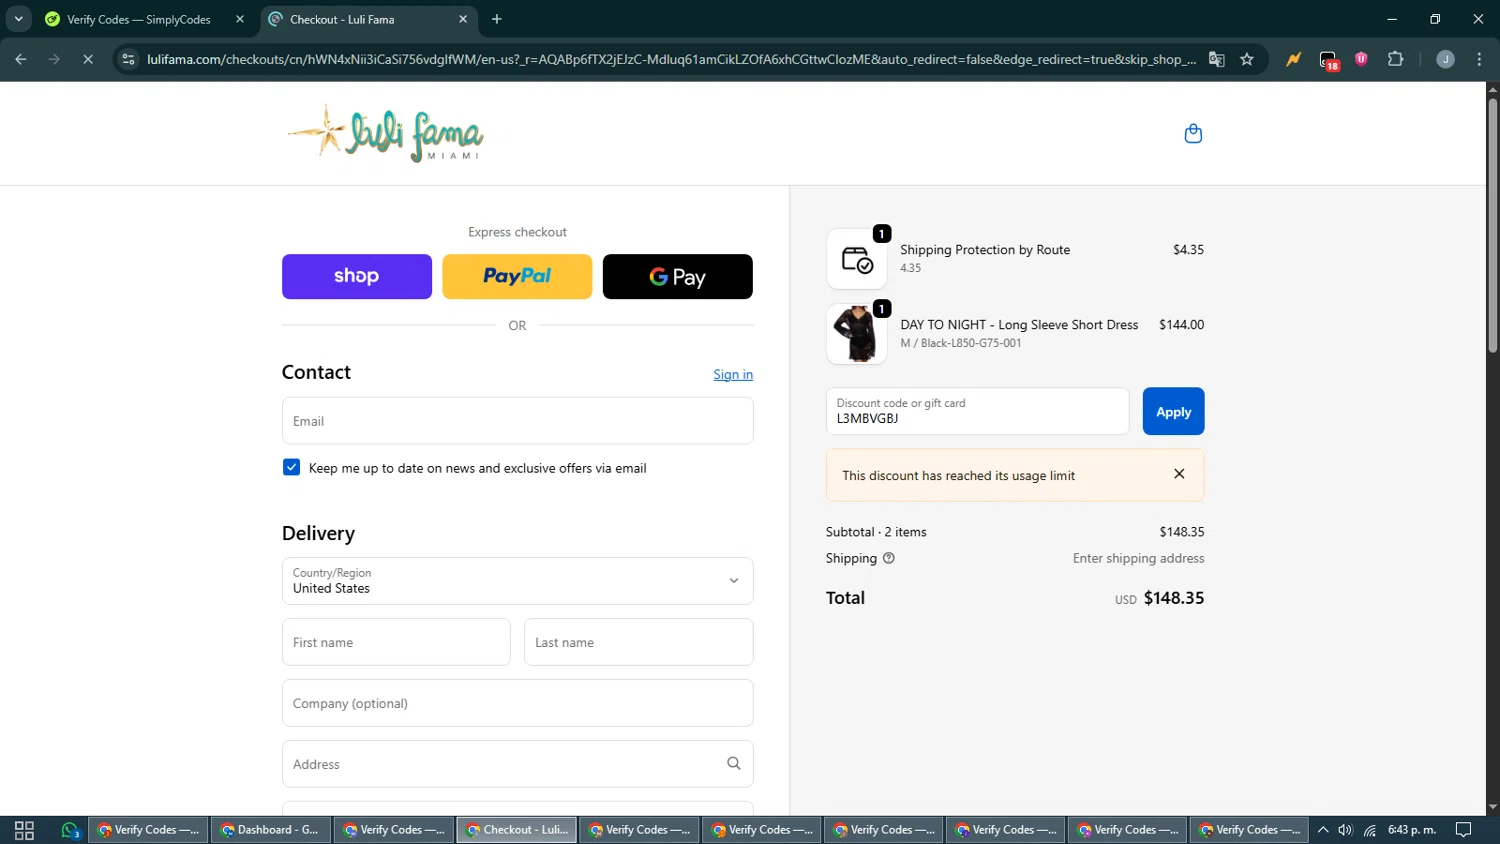Pay with the Shop express button
This screenshot has height=844, width=1500.
pyautogui.click(x=357, y=276)
